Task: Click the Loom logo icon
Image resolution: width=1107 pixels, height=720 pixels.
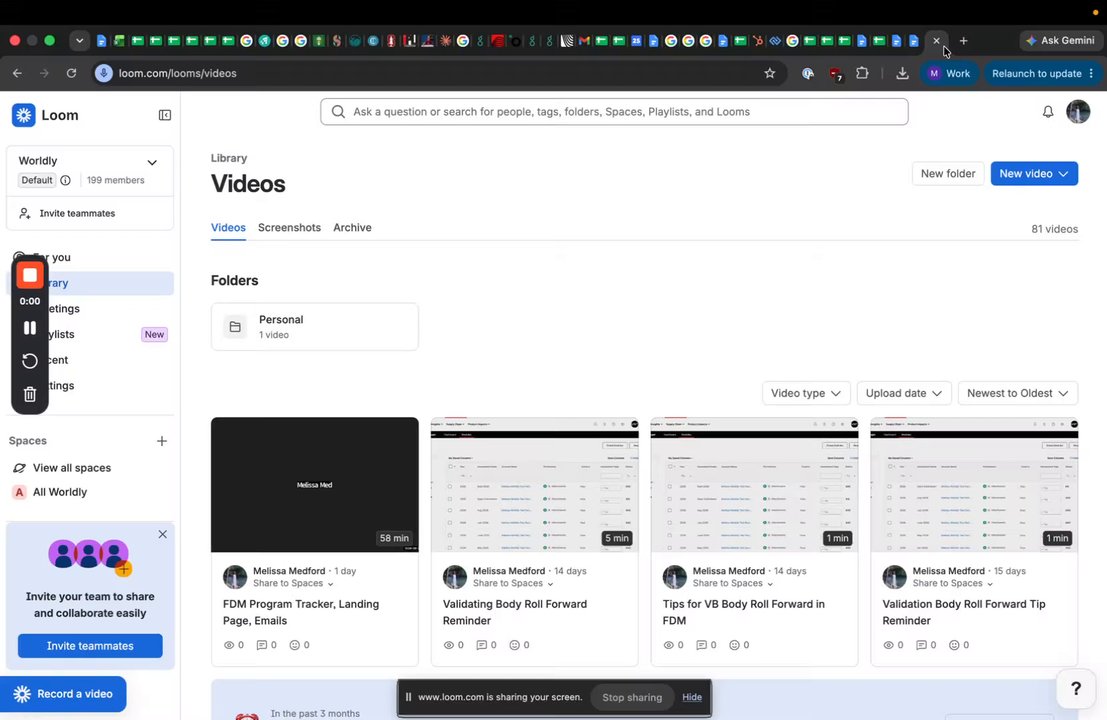Action: tap(23, 115)
